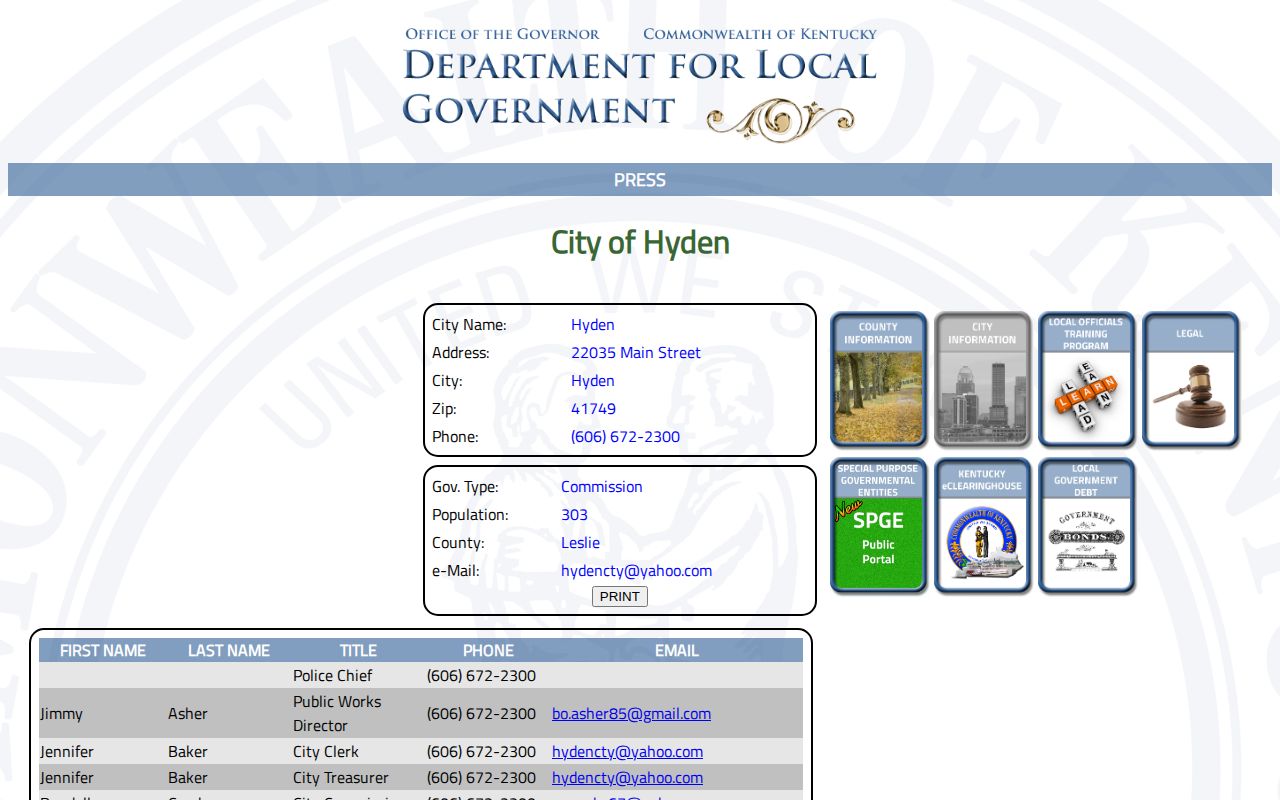Open the County Information tile
This screenshot has width=1280, height=800.
click(878, 380)
